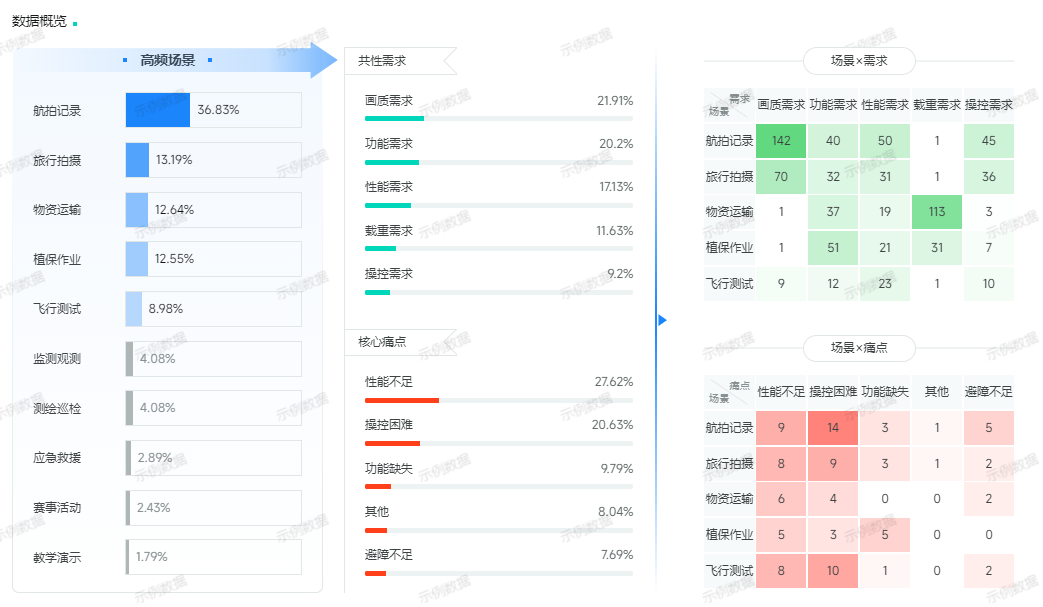Click the 性能不足 27.62% red bar
The image size is (1043, 607).
401,400
